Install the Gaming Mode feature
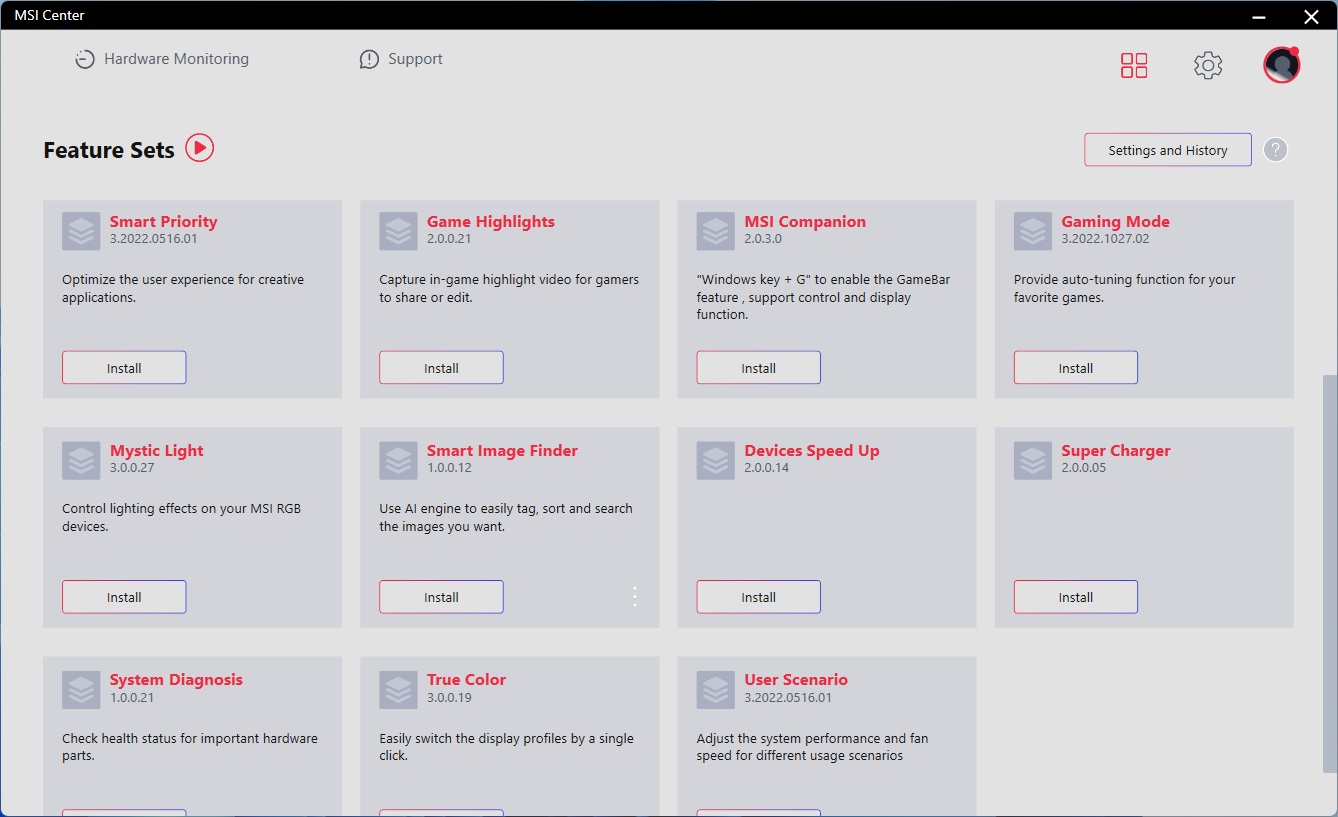This screenshot has height=817, width=1338. pos(1075,368)
